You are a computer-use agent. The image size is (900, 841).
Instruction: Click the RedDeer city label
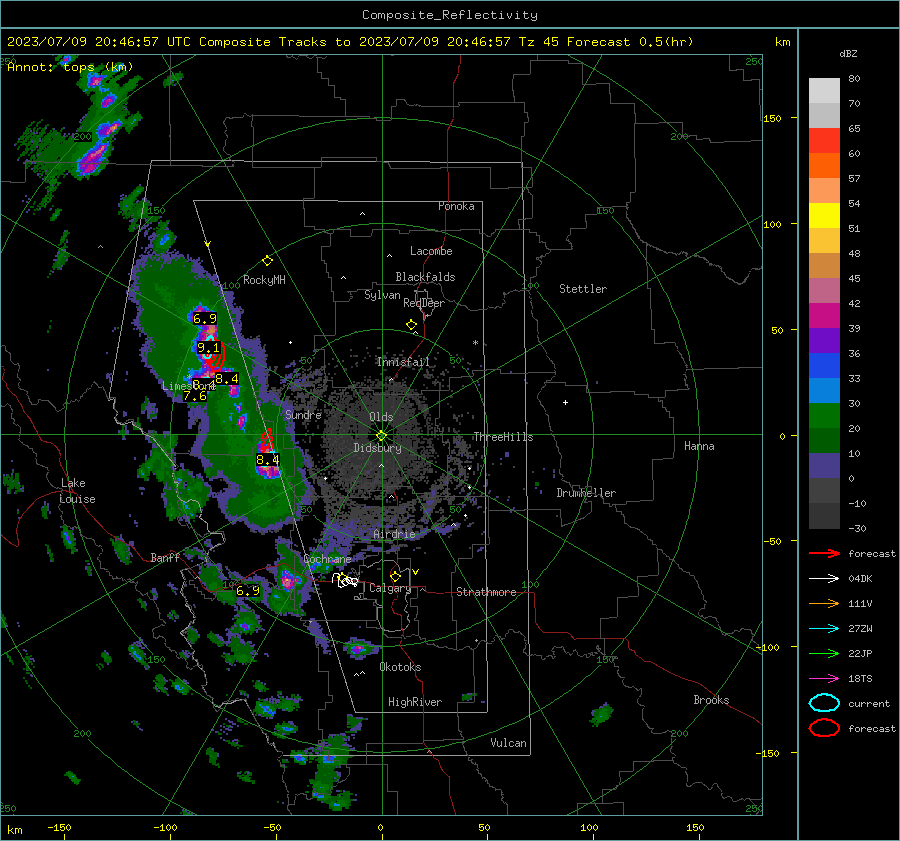(424, 303)
